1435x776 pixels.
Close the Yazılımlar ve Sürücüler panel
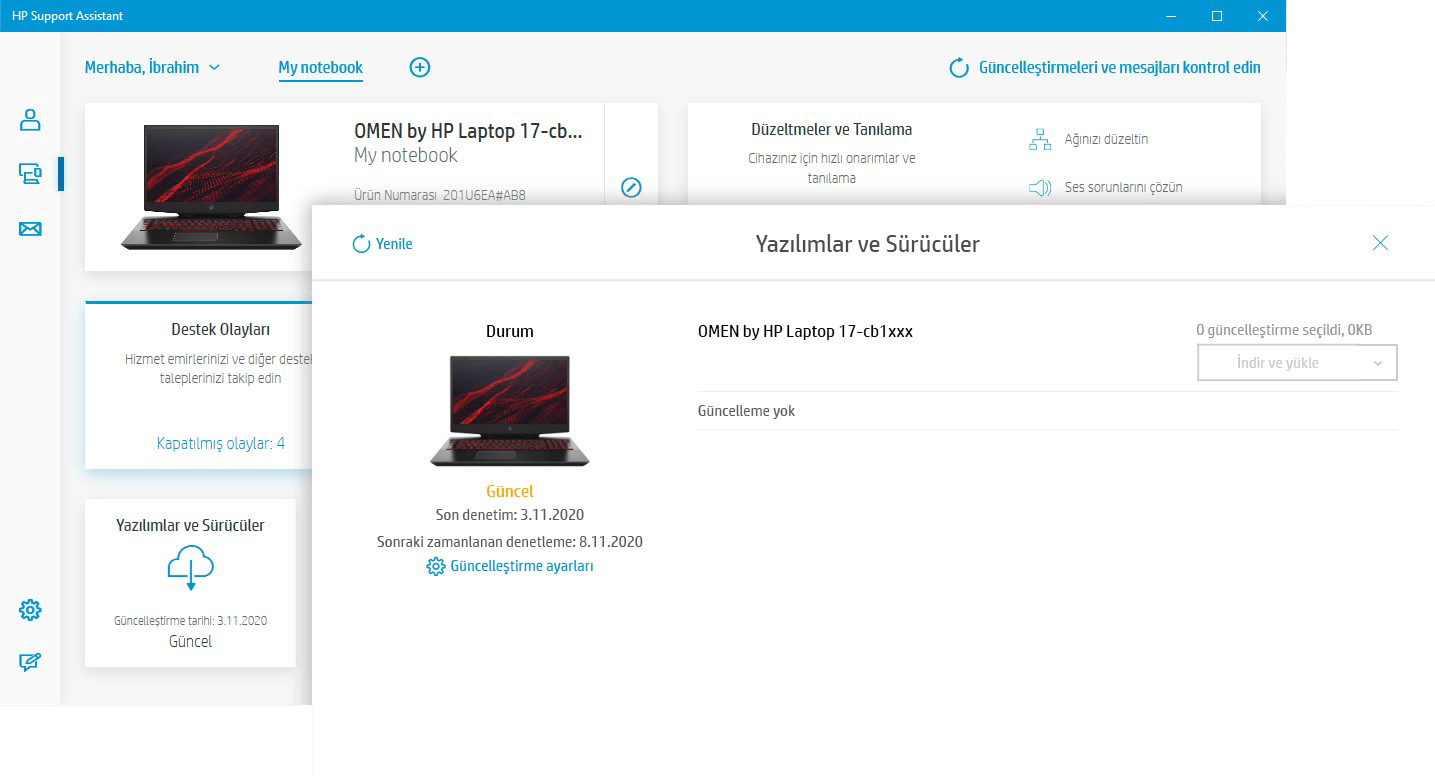[1380, 243]
